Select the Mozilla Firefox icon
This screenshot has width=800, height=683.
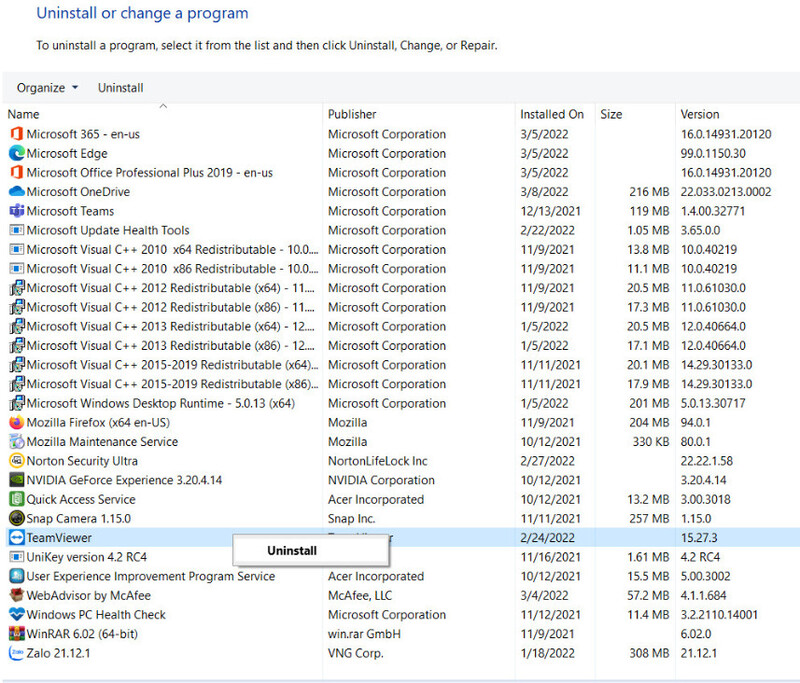click(x=16, y=422)
